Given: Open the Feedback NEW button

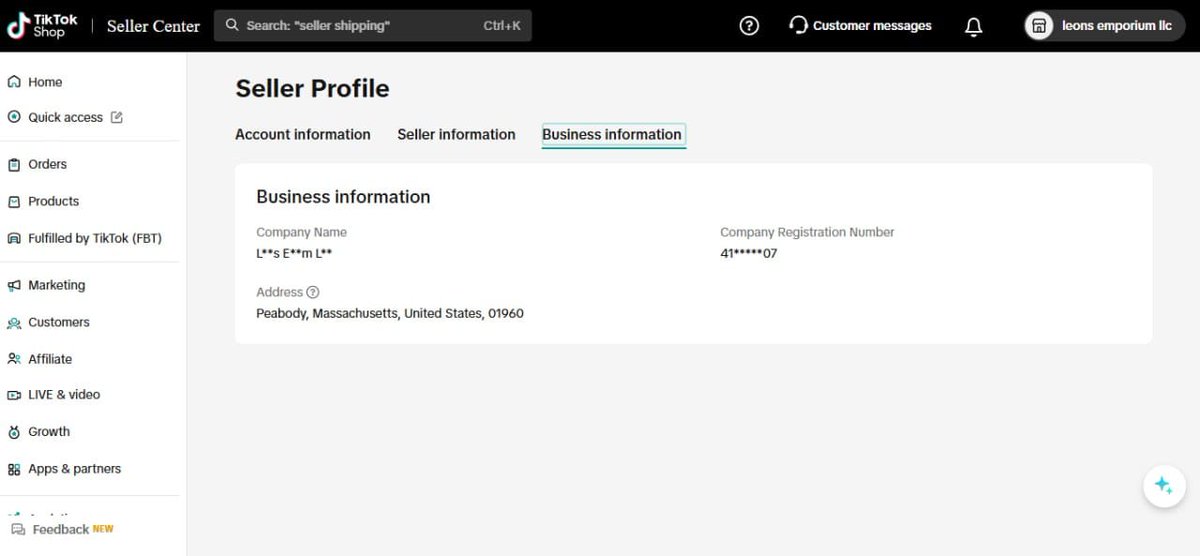Looking at the screenshot, I should coord(63,529).
